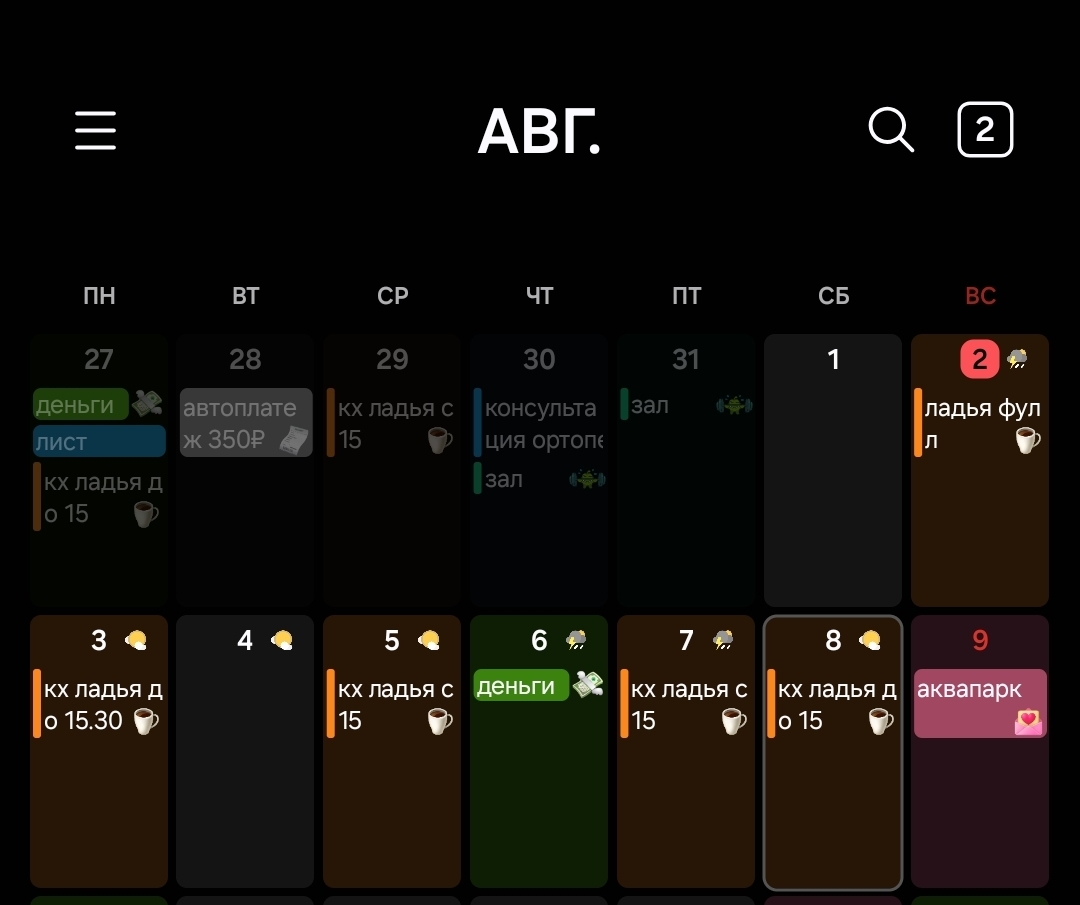Screen dimensions: 1080x905
Task: Open консультация ортопед event
Action: pos(539,423)
